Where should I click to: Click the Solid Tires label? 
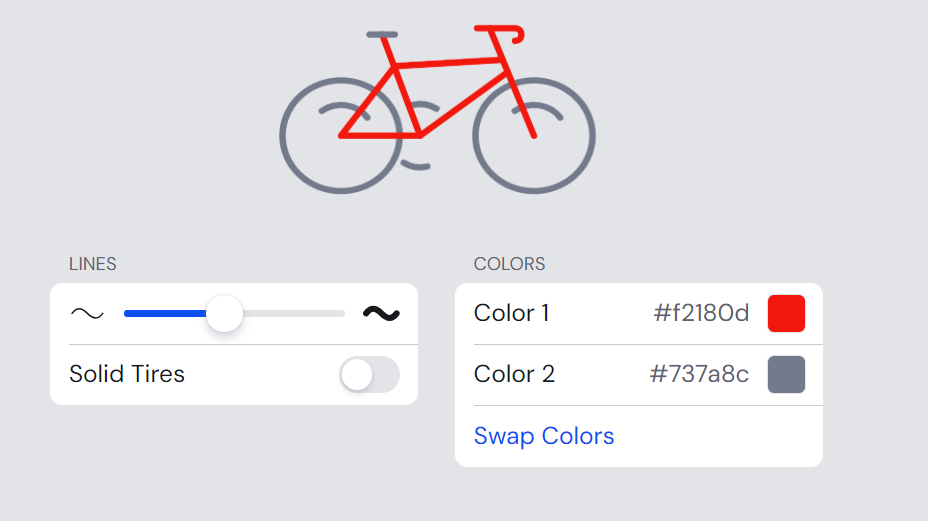tap(127, 374)
